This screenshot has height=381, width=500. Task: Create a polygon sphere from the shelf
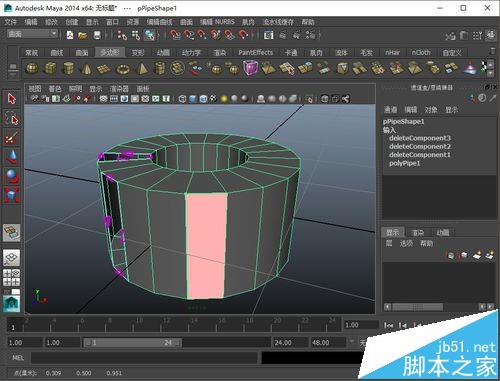point(32,68)
